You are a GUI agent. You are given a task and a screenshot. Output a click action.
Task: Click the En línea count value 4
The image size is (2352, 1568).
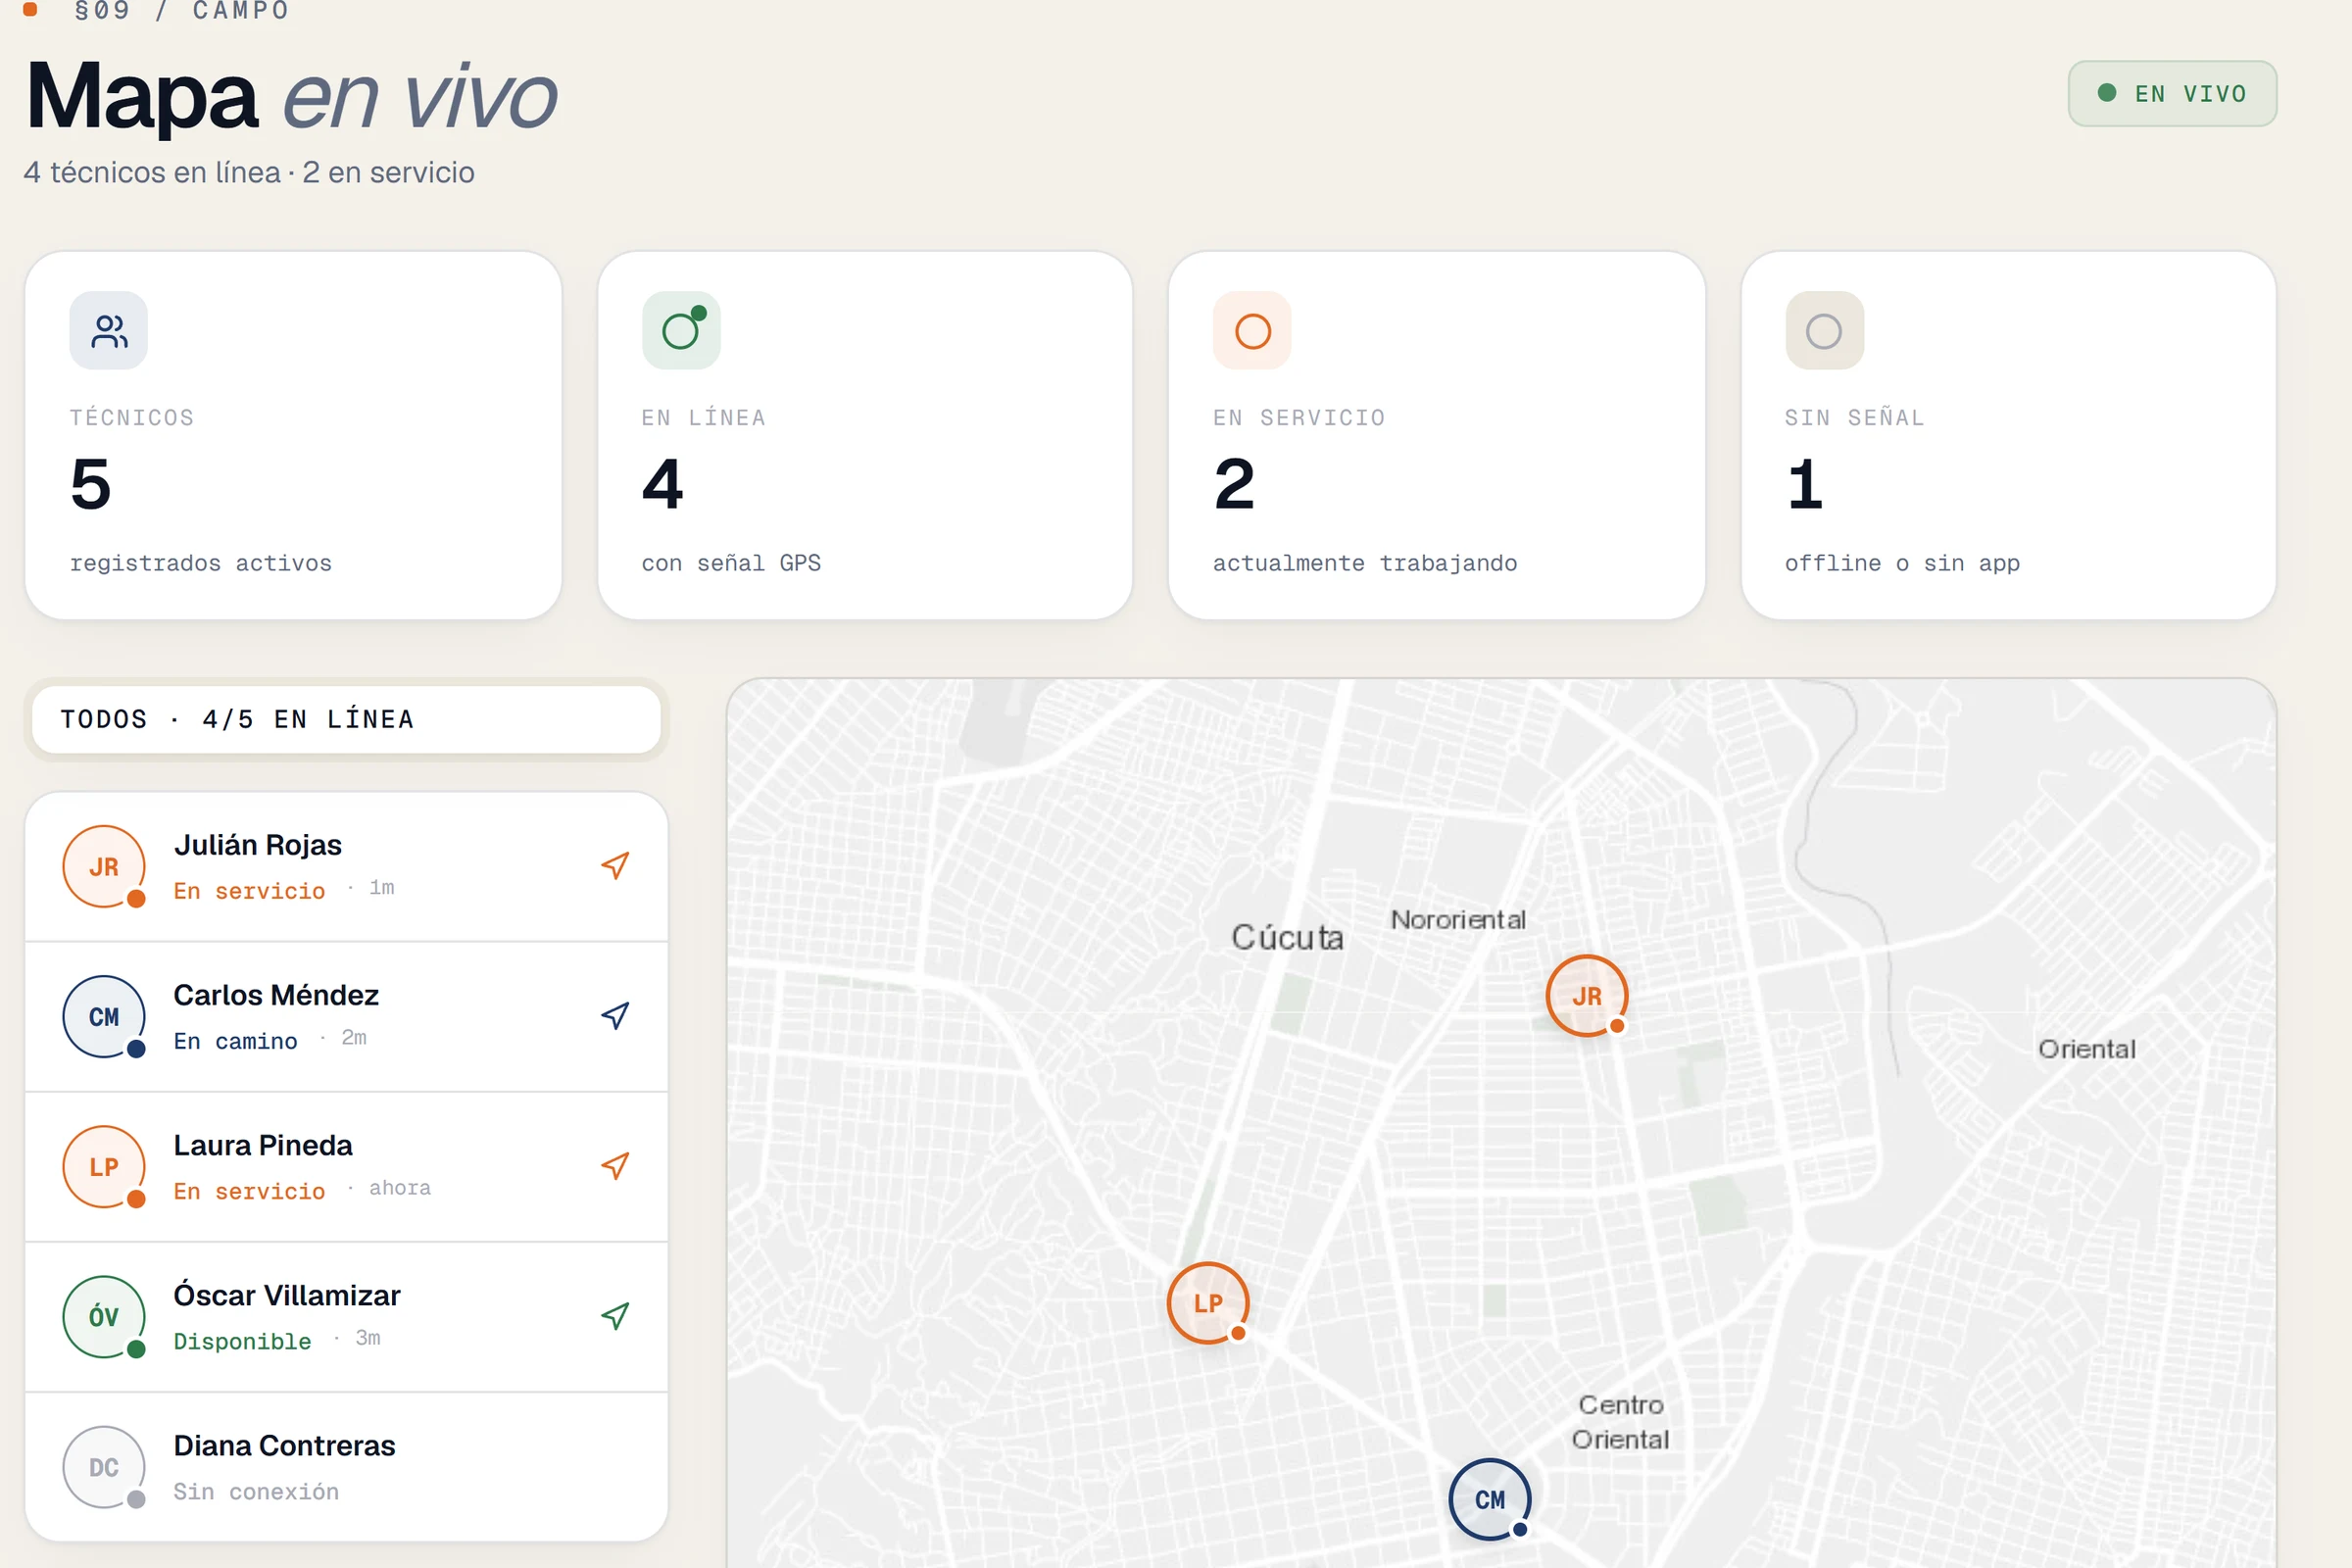662,484
